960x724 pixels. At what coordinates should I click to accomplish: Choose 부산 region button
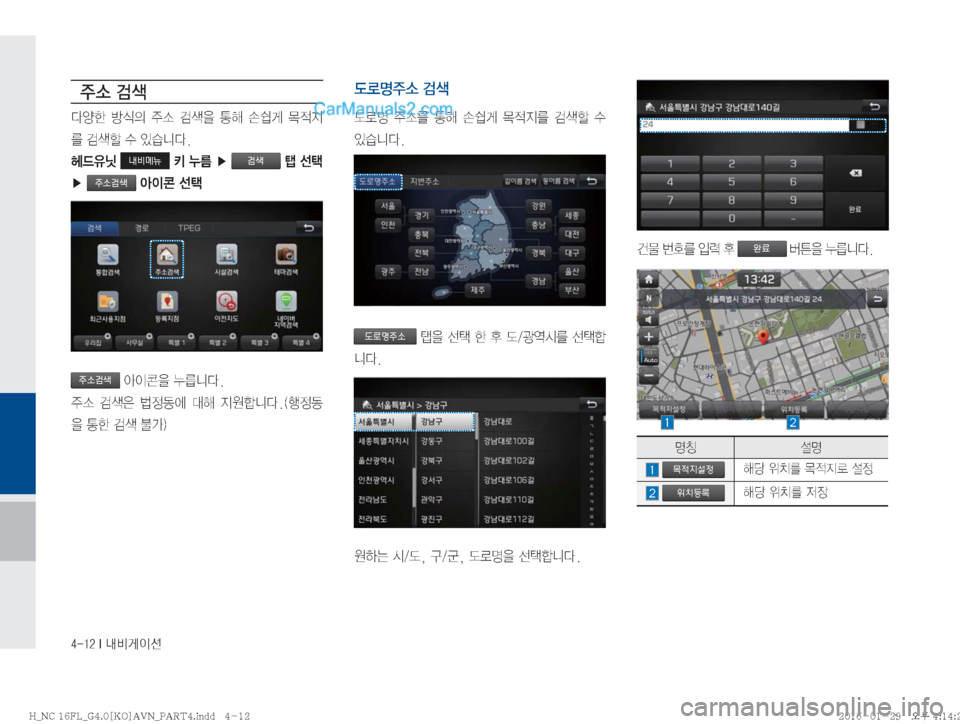572,290
